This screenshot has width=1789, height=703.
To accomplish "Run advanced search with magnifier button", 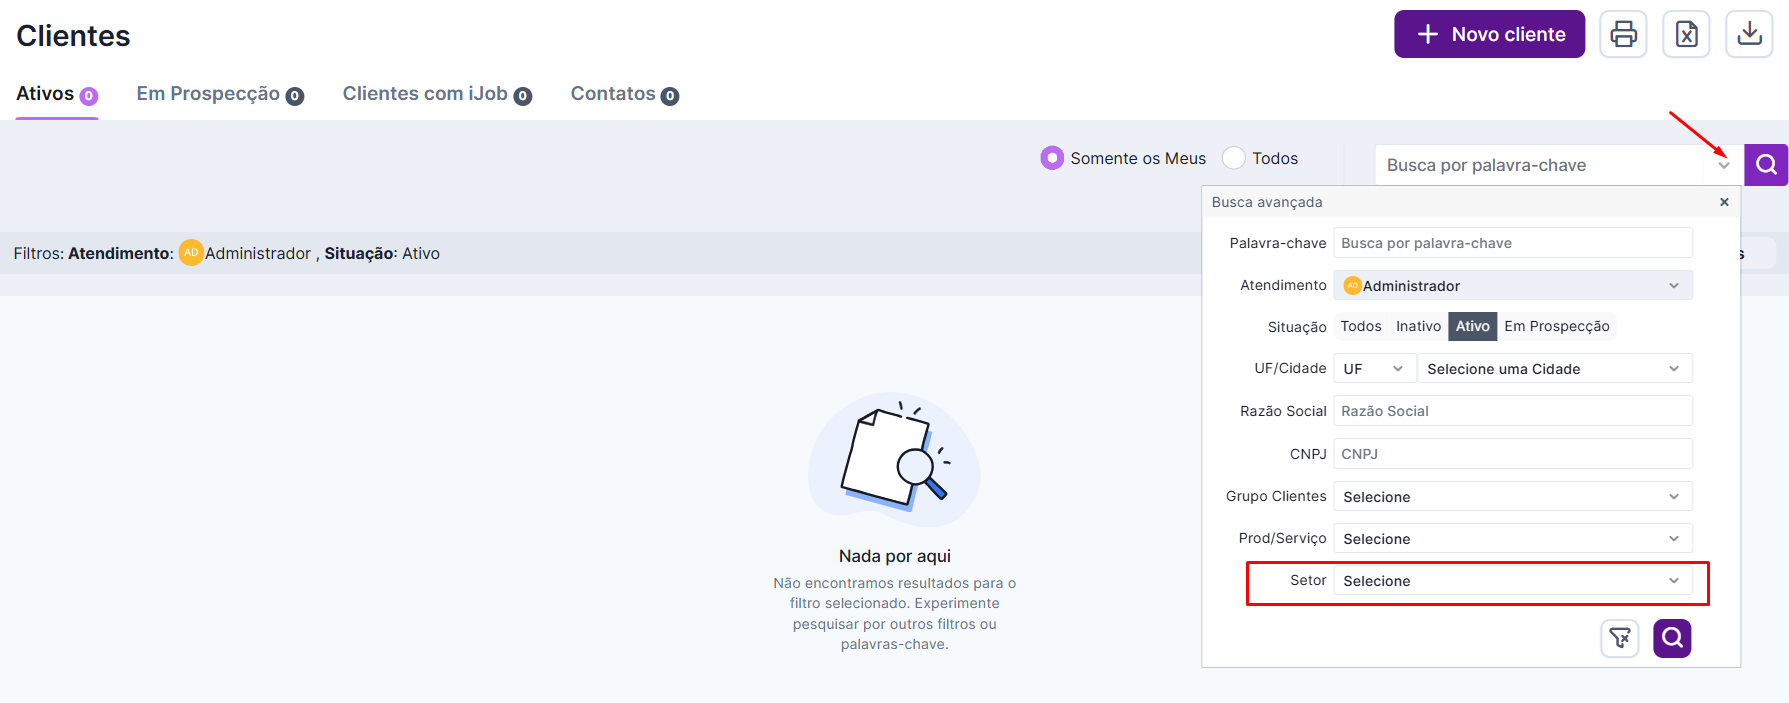I will tap(1672, 638).
